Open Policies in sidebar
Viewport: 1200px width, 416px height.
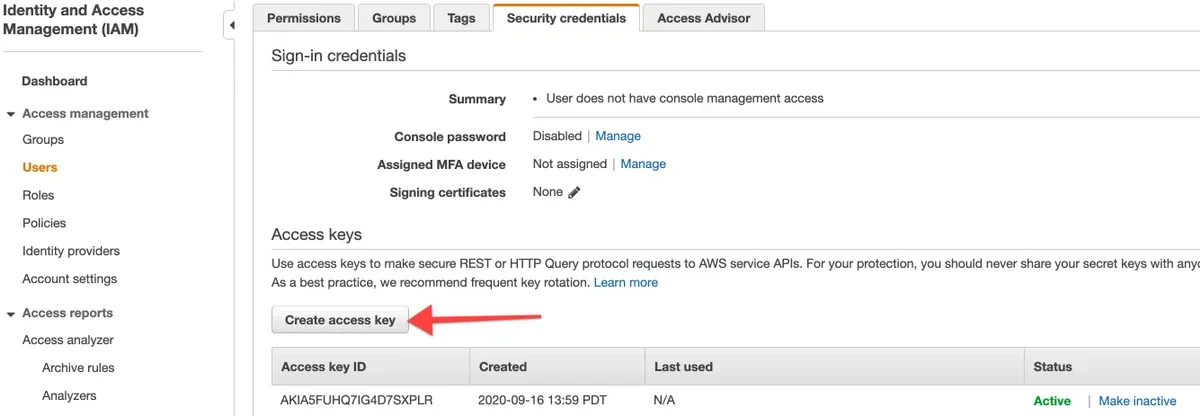pos(44,223)
